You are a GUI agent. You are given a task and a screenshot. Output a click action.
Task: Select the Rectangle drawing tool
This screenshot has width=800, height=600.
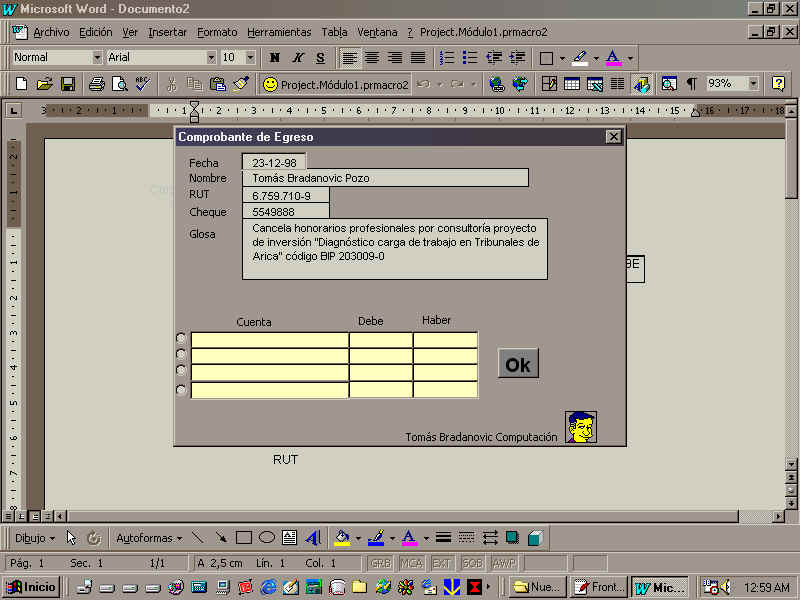click(x=243, y=538)
